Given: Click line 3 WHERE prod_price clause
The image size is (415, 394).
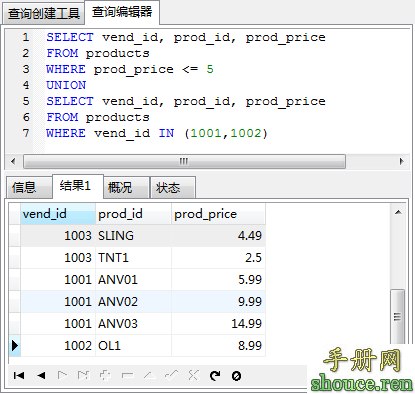Looking at the screenshot, I should [130, 69].
